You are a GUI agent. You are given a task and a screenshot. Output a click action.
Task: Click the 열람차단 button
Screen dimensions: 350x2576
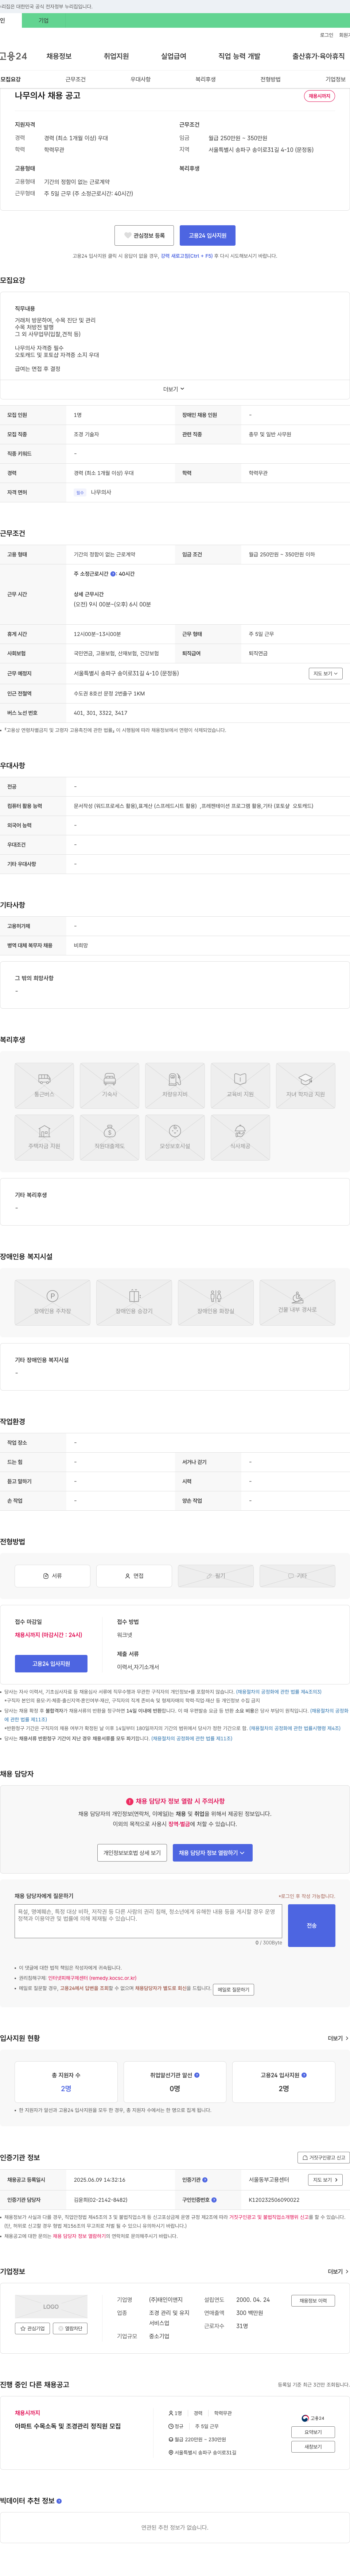click(x=70, y=2328)
